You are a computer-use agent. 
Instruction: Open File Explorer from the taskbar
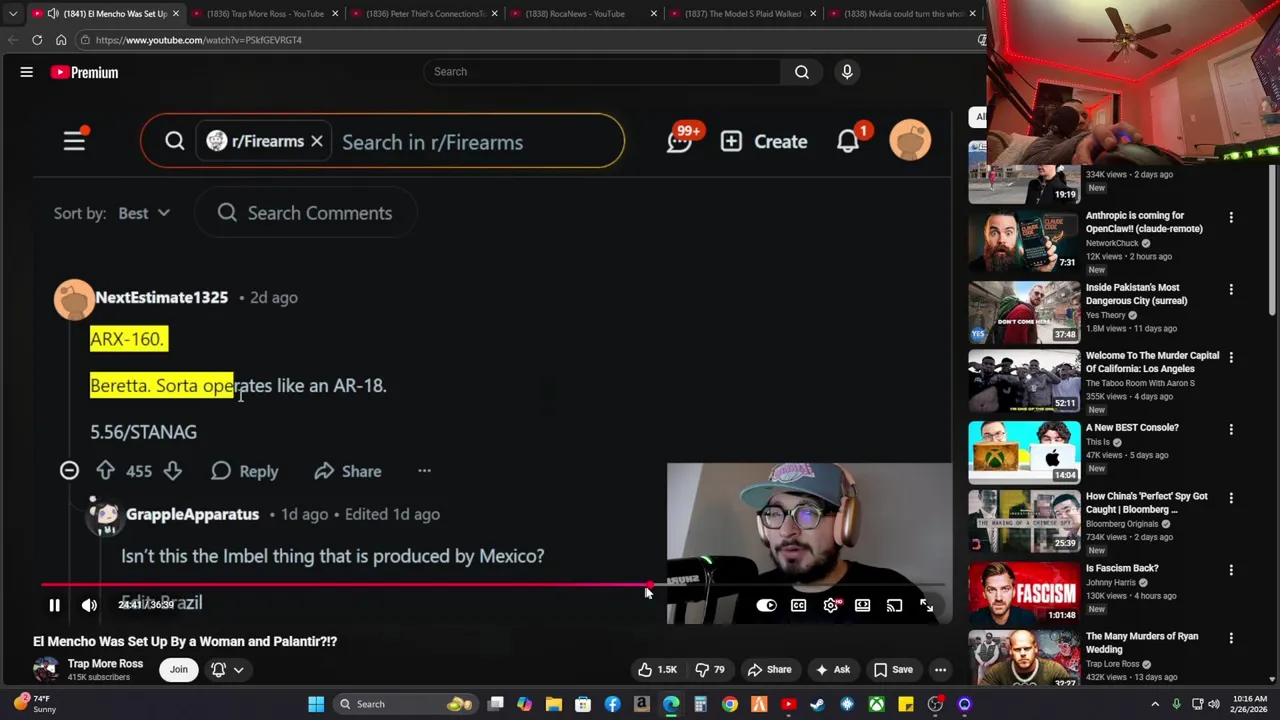click(x=554, y=704)
